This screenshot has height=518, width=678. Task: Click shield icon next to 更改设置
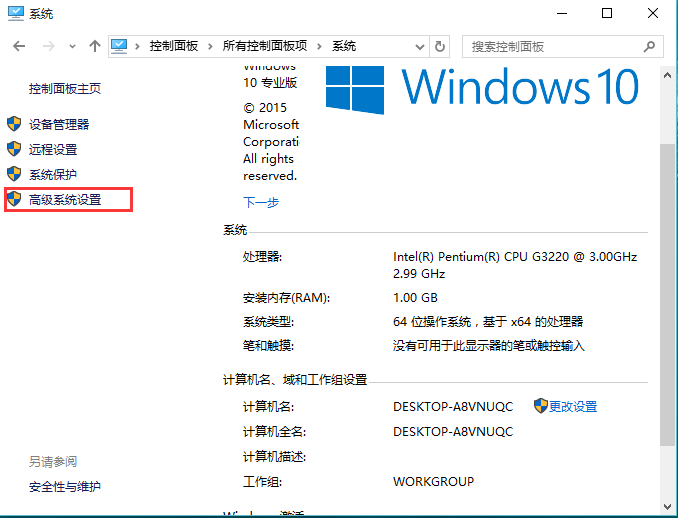point(540,406)
